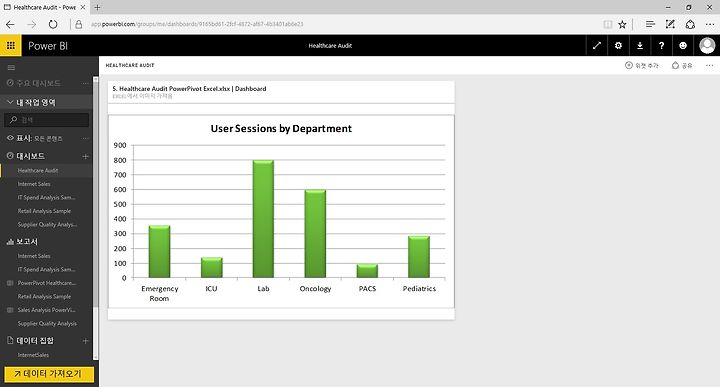Click the 위젯 추가 add widget button

(x=642, y=66)
